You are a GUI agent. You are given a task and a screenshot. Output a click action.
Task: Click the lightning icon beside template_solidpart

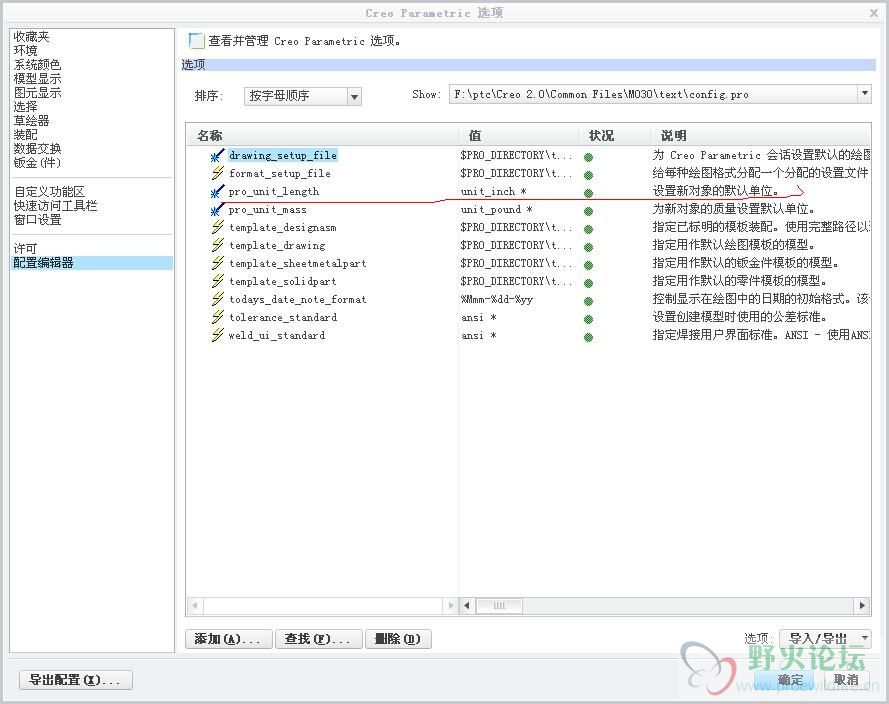[x=217, y=281]
